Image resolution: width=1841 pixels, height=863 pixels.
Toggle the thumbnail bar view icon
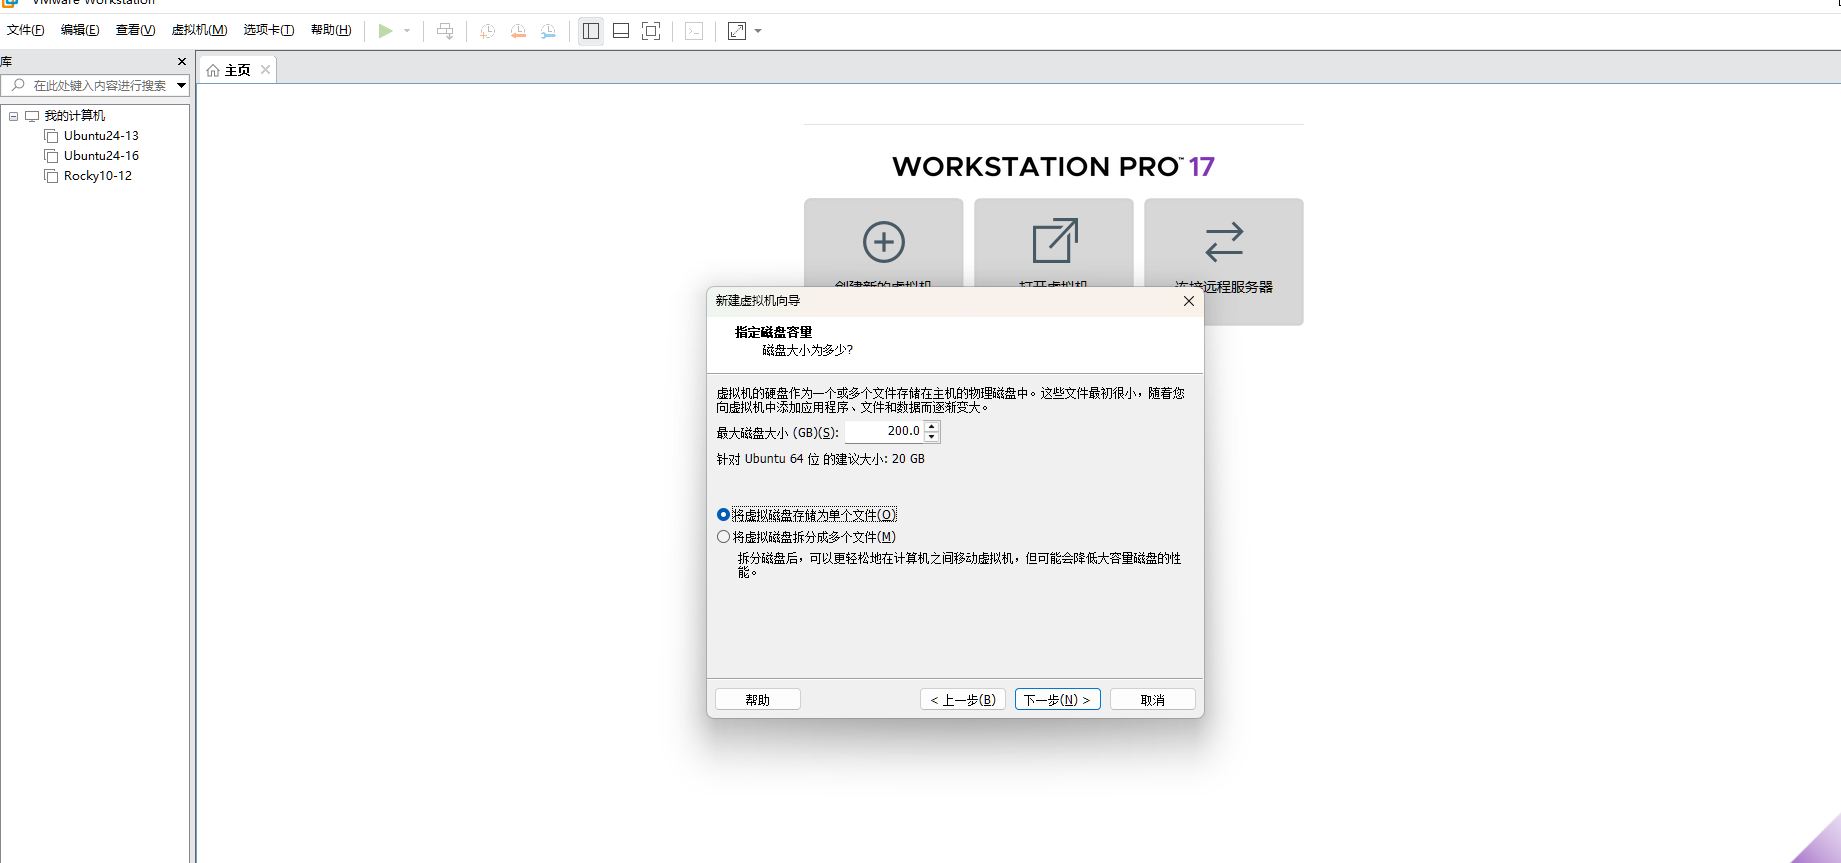click(x=621, y=31)
